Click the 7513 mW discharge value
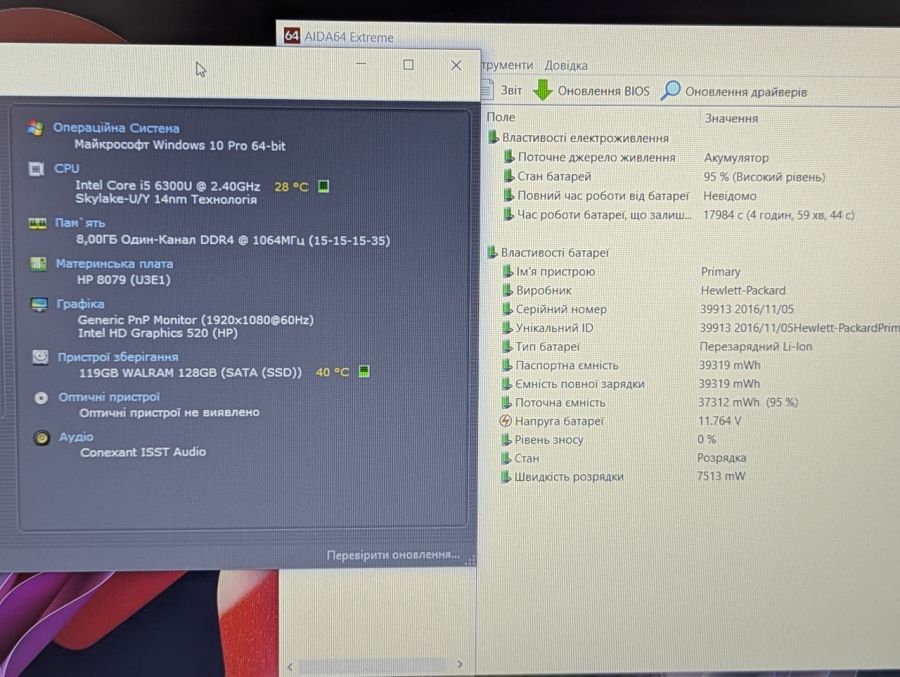Screen dimensions: 900x677 [720, 476]
